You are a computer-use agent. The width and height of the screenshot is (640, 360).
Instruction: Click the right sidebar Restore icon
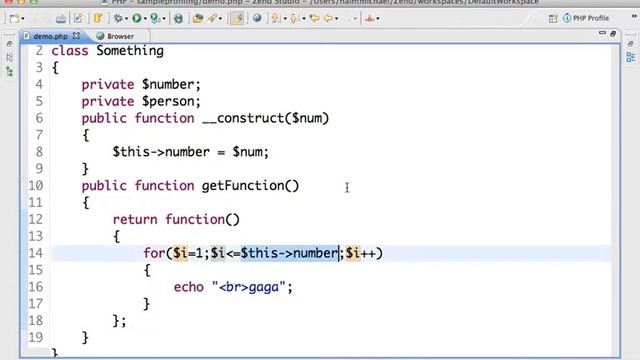630,44
